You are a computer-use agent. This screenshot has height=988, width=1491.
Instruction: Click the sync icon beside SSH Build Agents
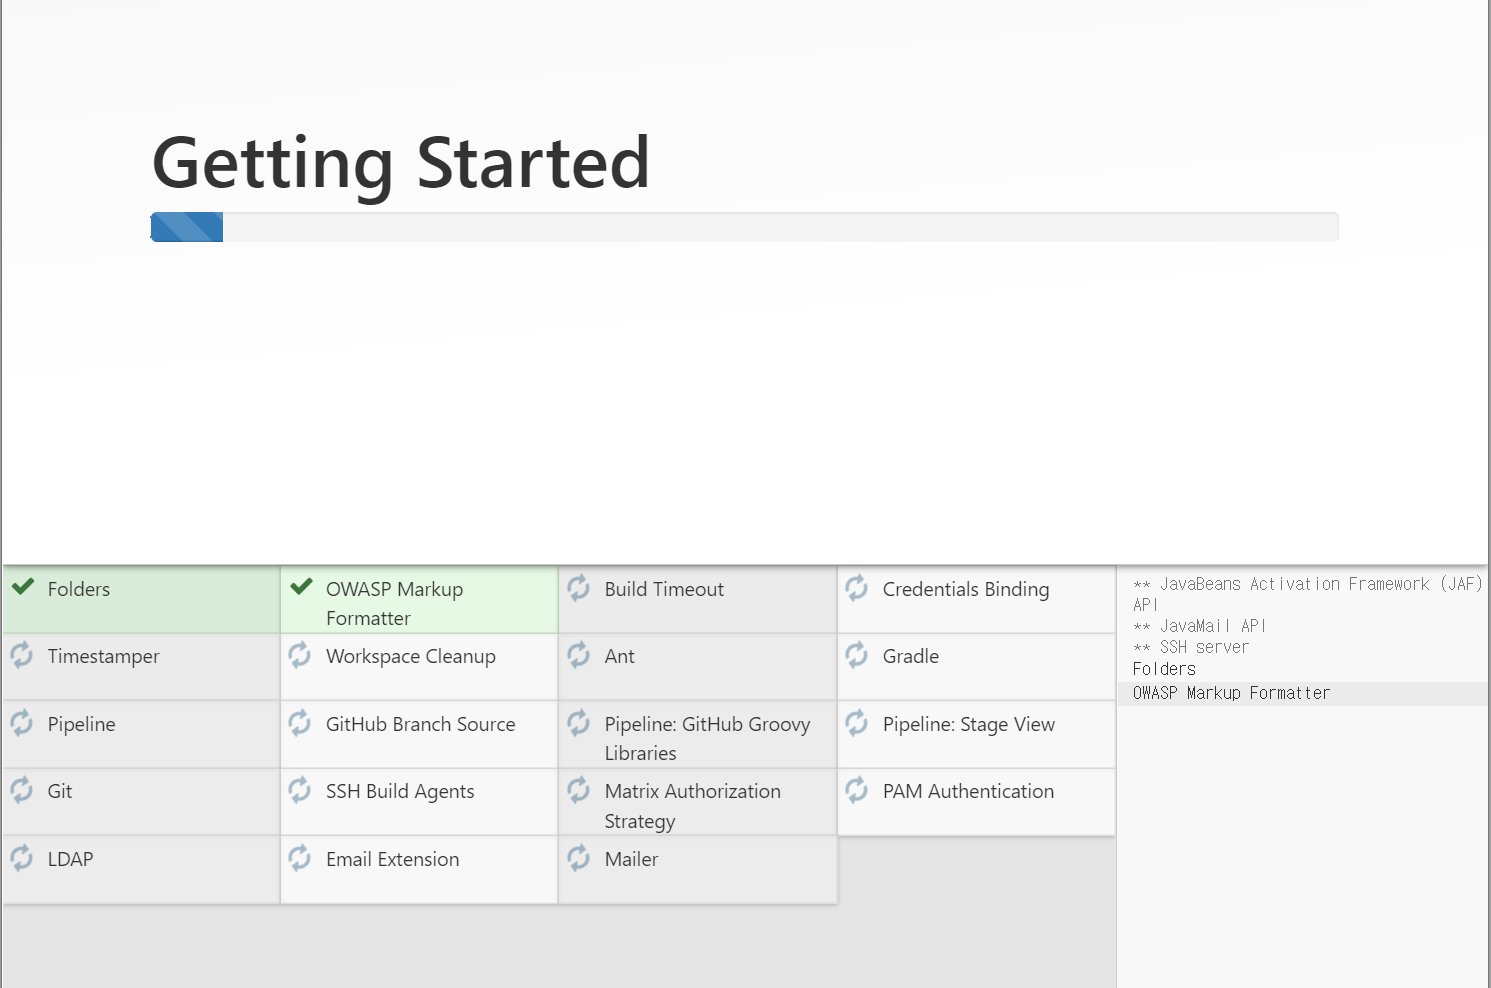click(x=300, y=790)
